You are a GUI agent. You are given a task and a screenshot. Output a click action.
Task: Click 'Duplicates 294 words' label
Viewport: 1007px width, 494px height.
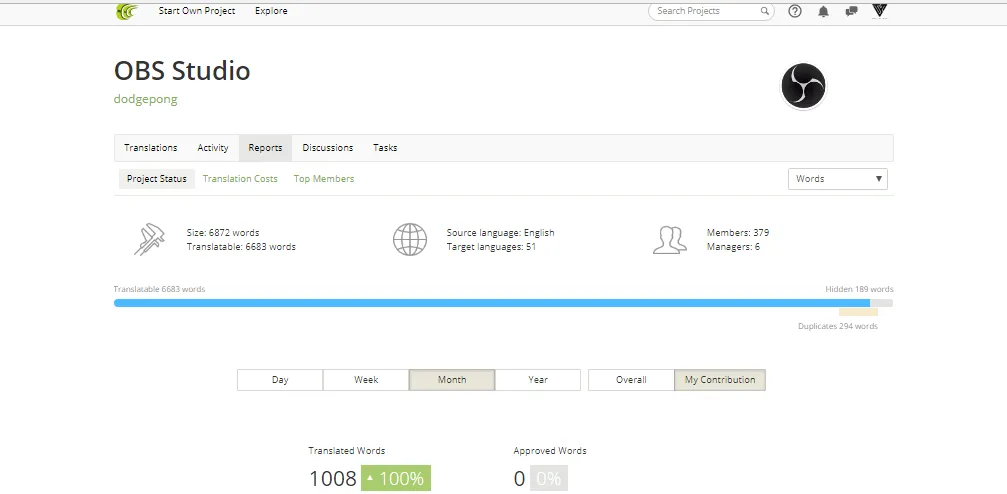(838, 326)
